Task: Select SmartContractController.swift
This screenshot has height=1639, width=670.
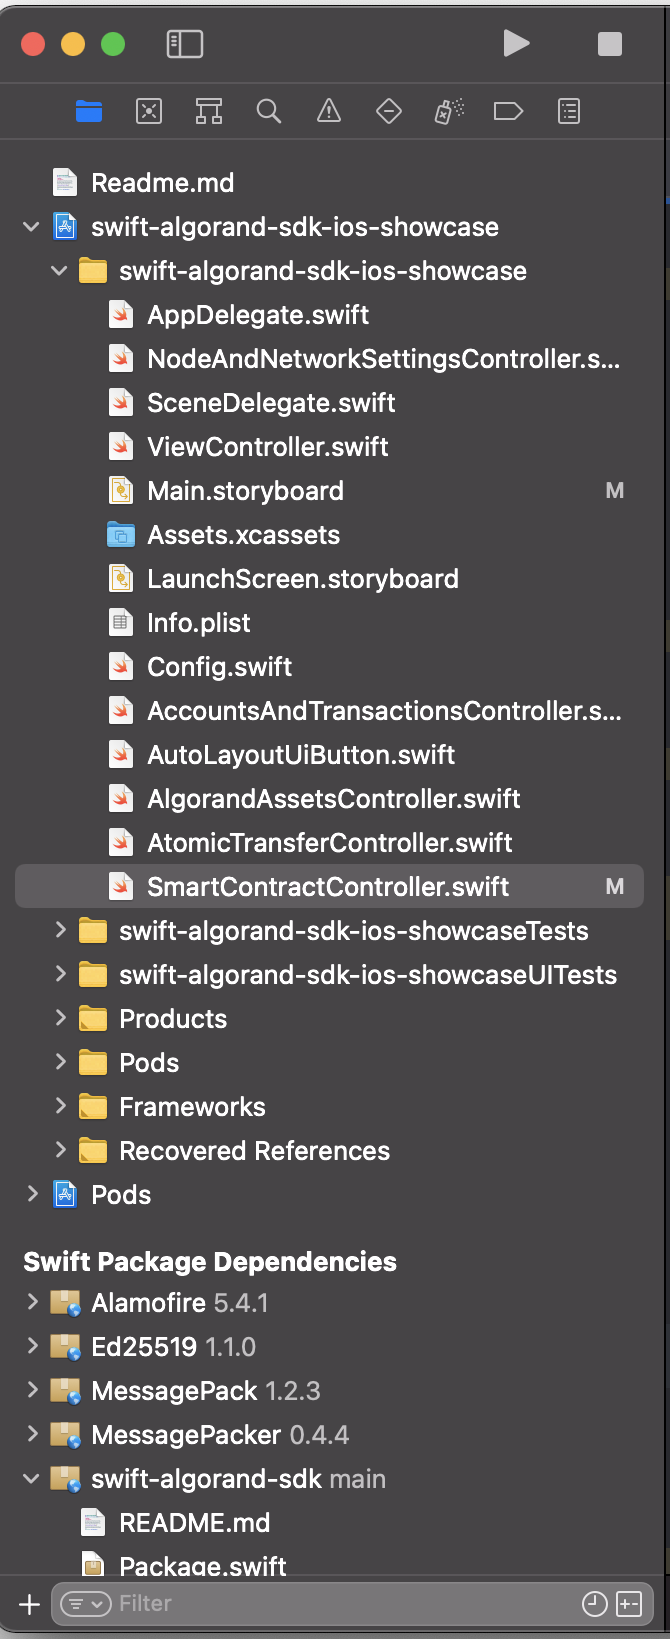Action: pos(329,887)
